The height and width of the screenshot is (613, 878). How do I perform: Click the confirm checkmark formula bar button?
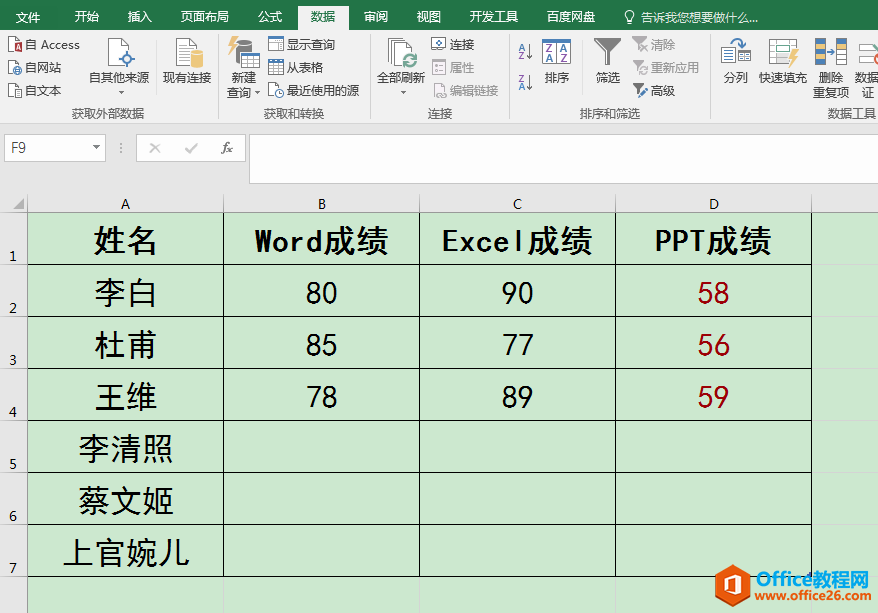[x=191, y=148]
